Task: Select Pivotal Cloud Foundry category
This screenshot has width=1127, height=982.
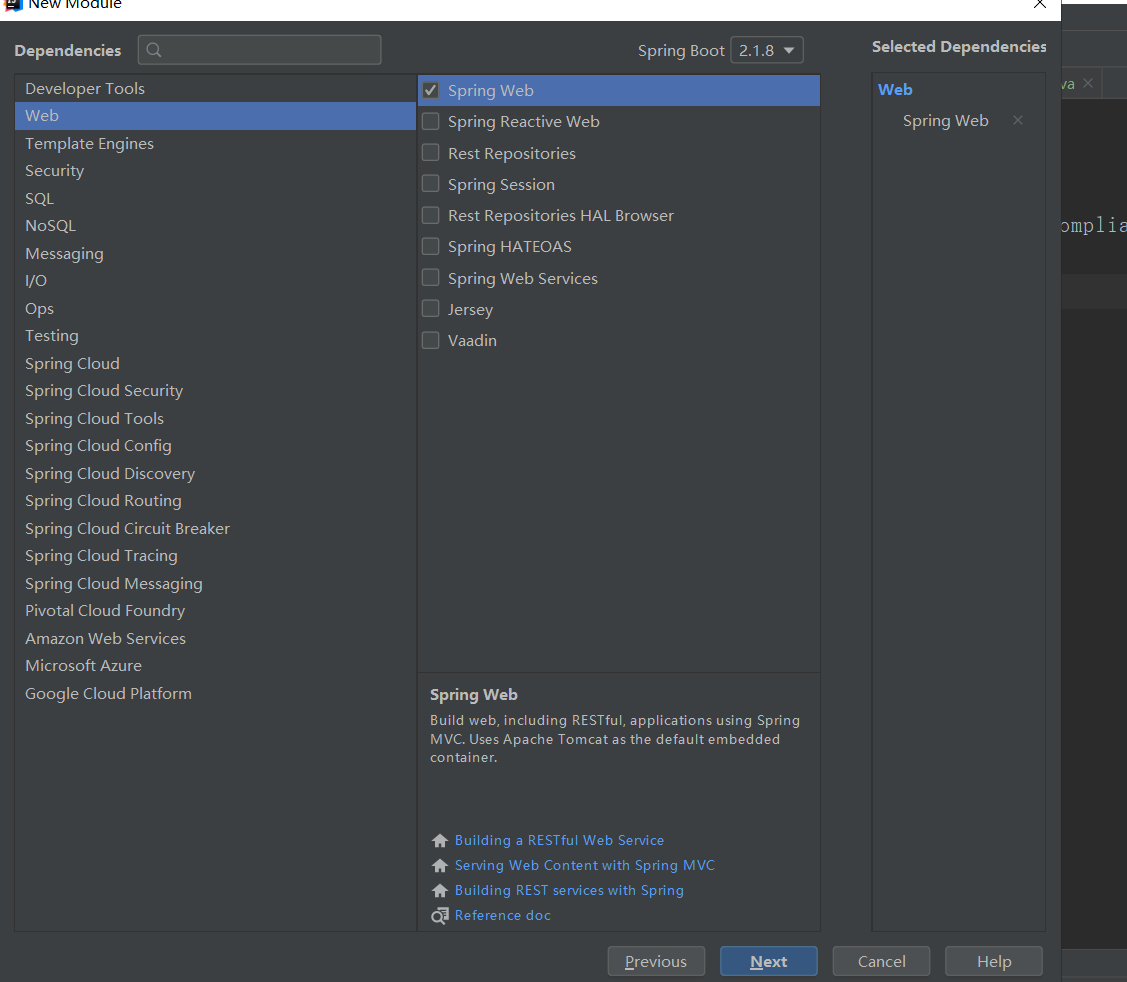Action: (215, 611)
